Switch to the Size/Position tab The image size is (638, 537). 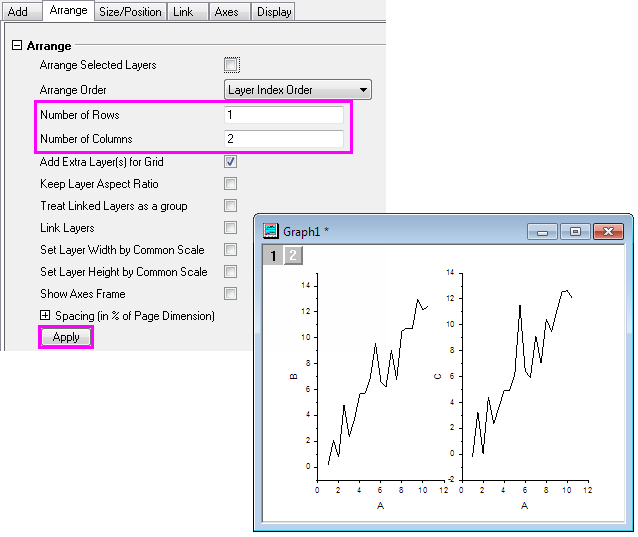click(130, 12)
